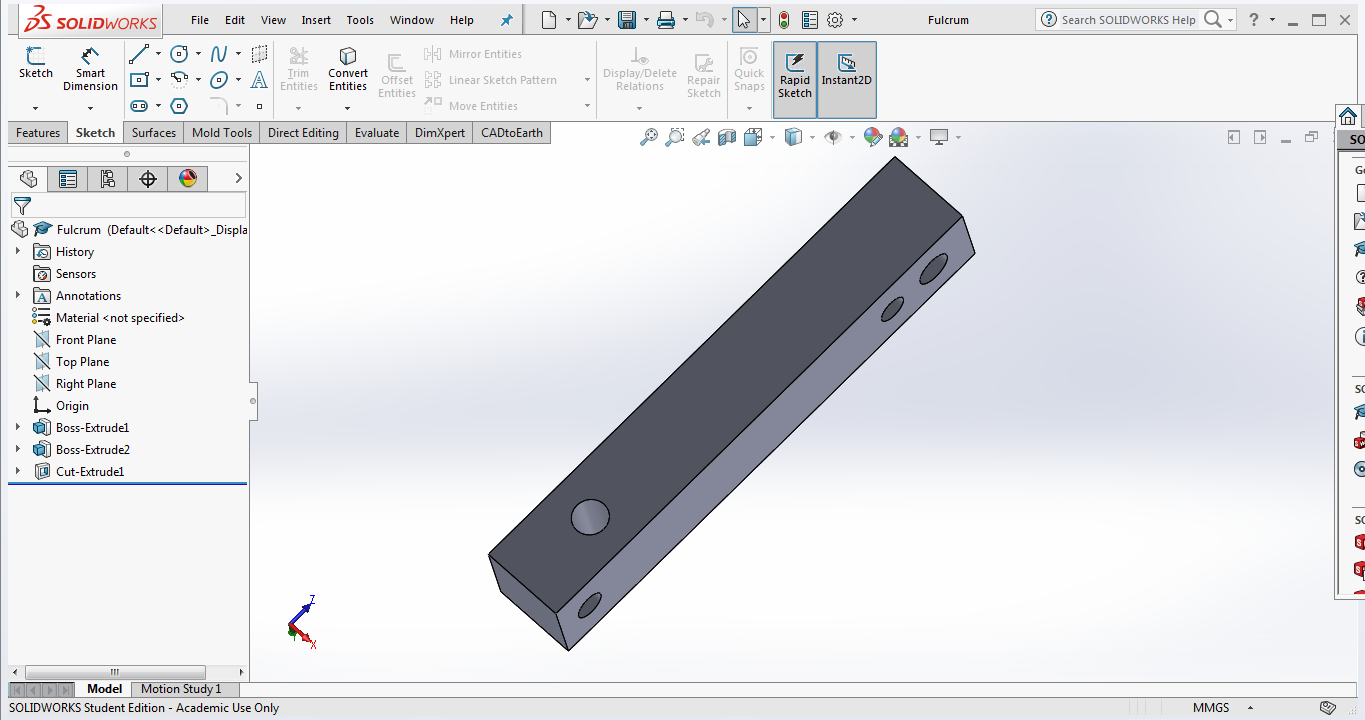Select Material <not specified> in the tree

(120, 318)
